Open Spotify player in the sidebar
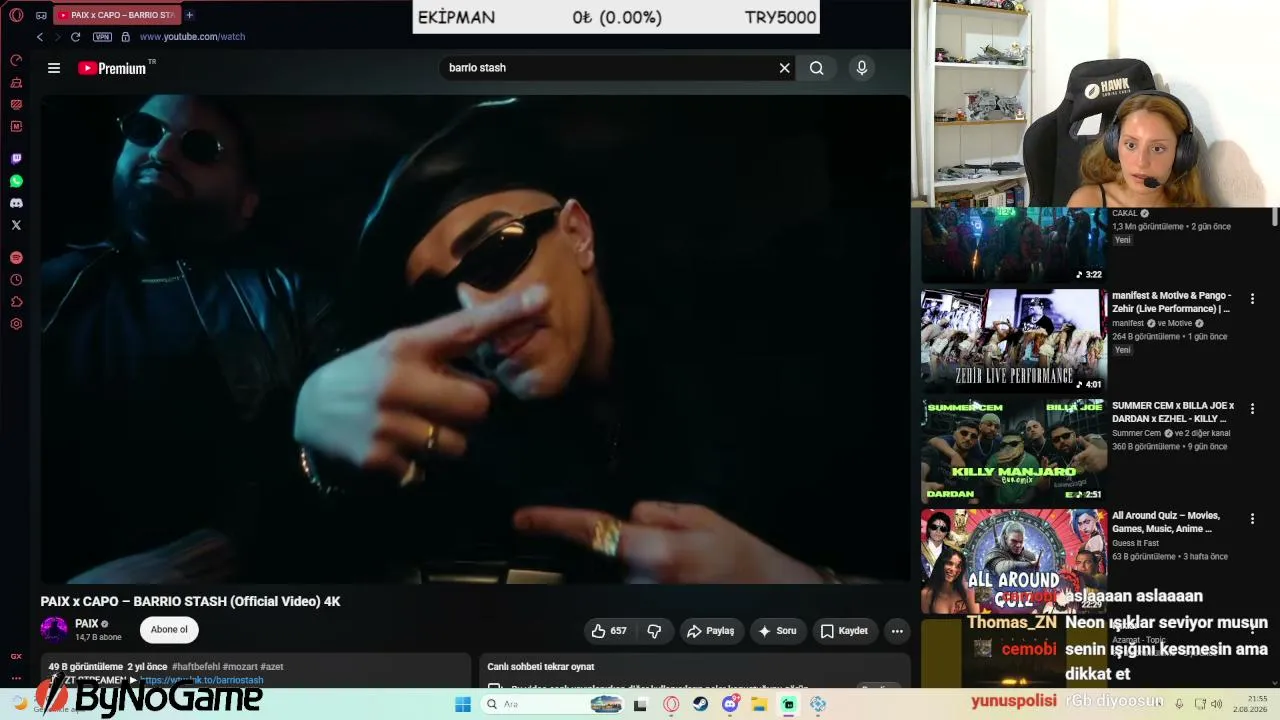This screenshot has height=720, width=1280. pos(16,258)
